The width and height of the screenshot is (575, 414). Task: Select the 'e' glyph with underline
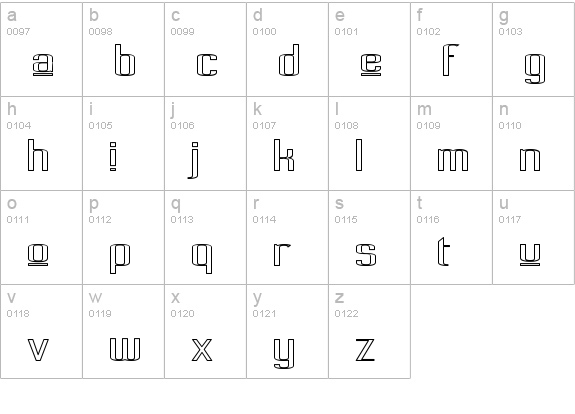pos(369,50)
